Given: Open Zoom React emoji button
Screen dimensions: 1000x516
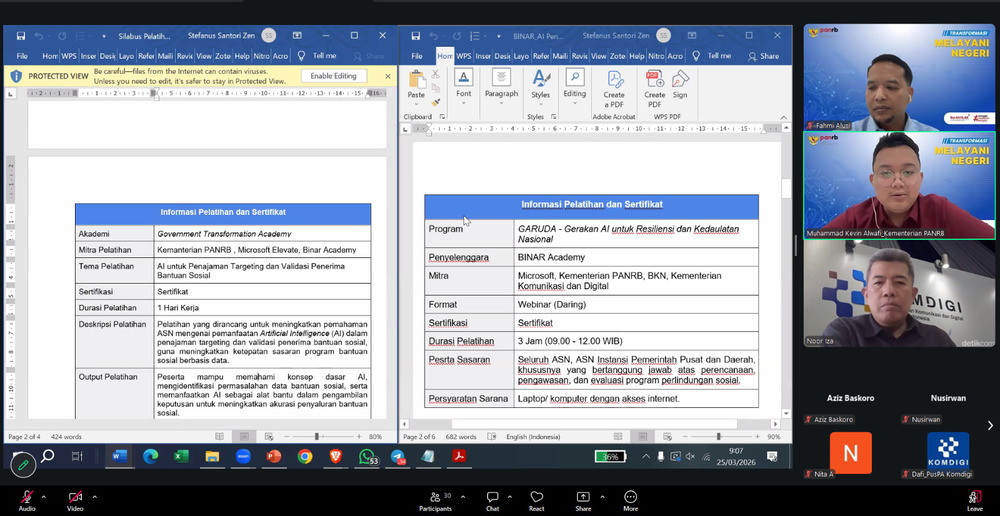Looking at the screenshot, I should [x=537, y=499].
